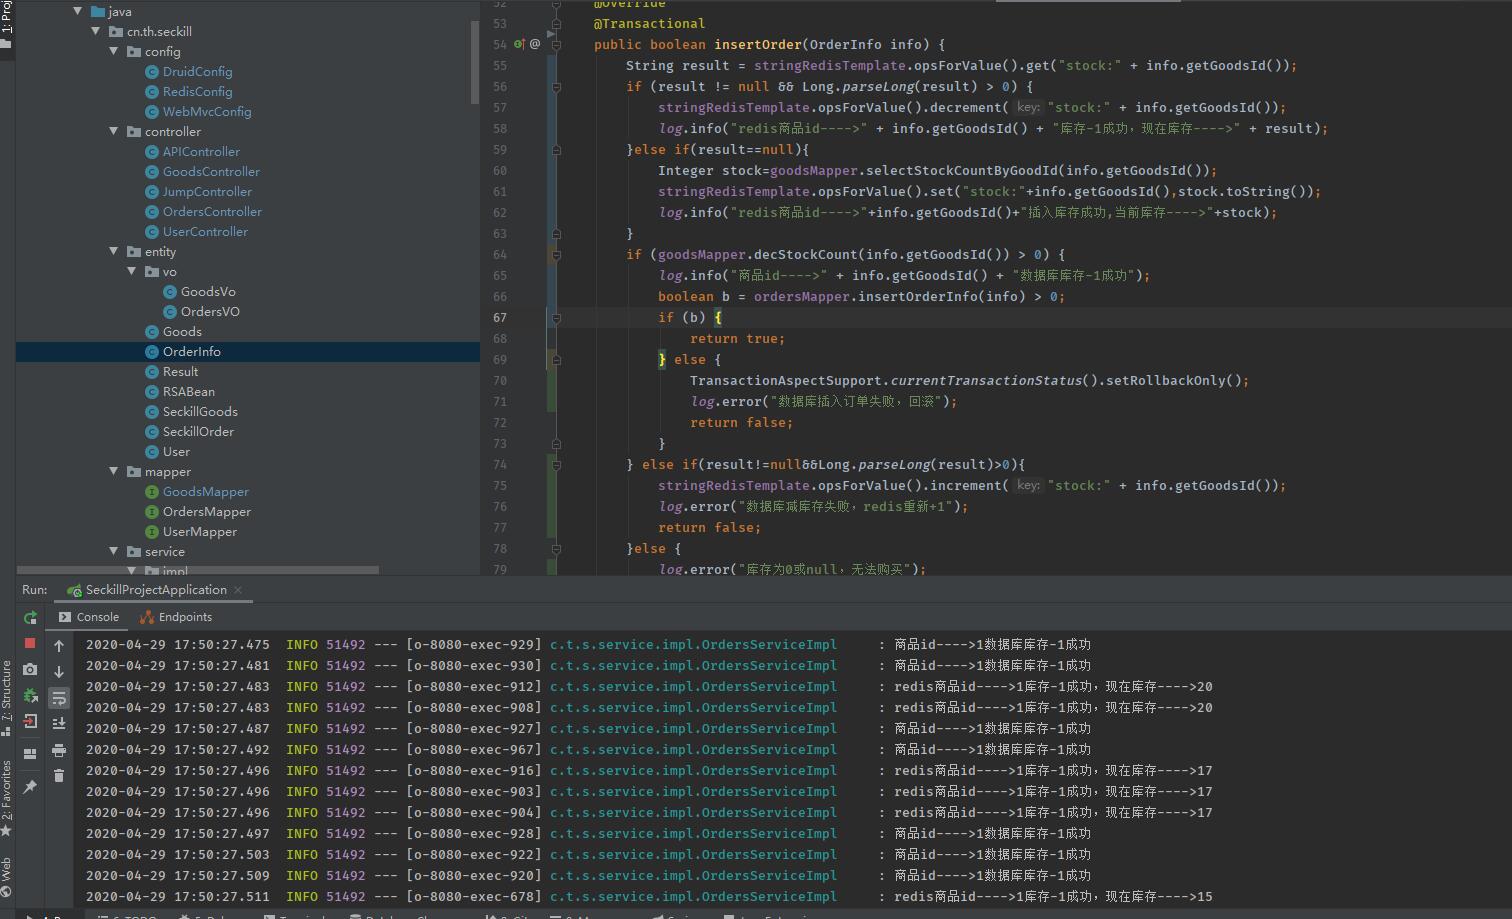Click the project tree horizontal scrollbar
Screen dimensions: 1512x919
point(198,570)
